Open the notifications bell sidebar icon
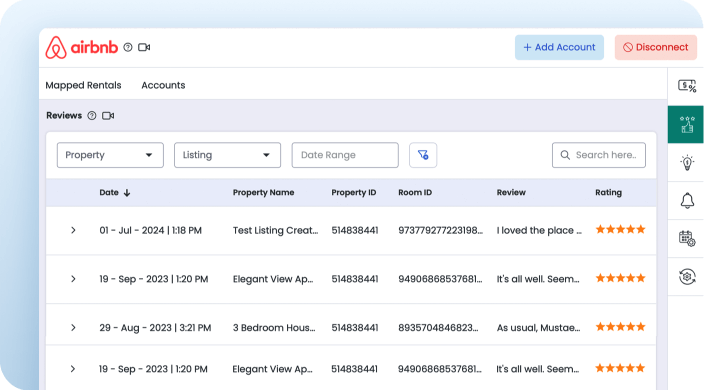Viewport: 704px width, 390px height. click(x=687, y=201)
